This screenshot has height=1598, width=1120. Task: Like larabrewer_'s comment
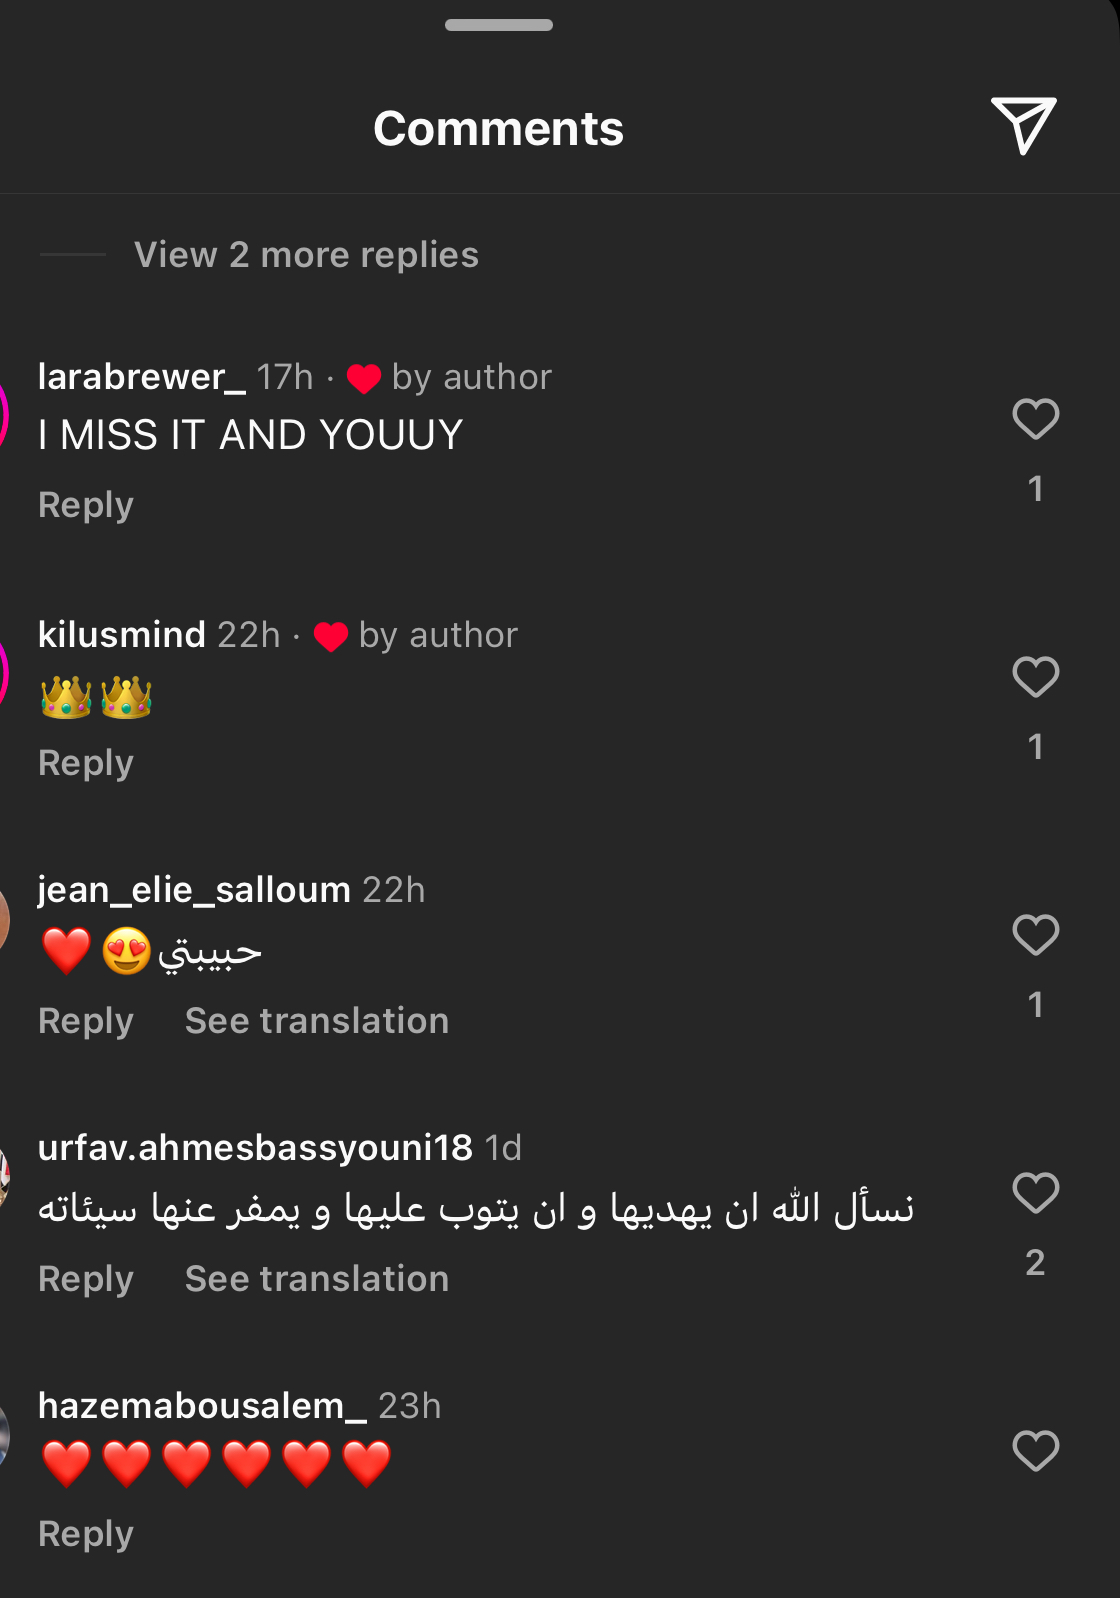tap(1035, 419)
